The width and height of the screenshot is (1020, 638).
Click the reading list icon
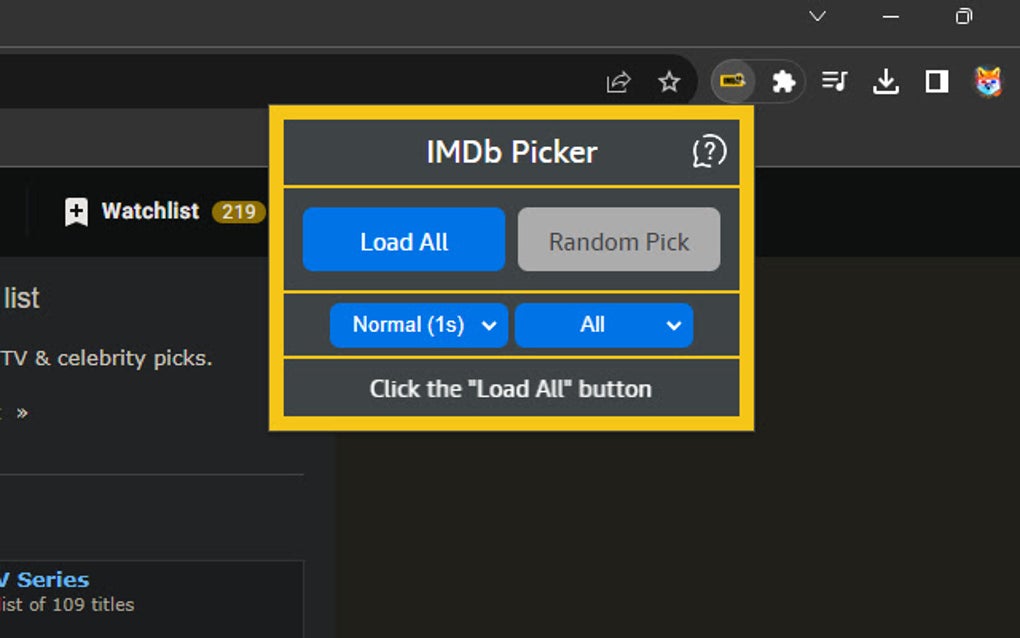pos(834,81)
